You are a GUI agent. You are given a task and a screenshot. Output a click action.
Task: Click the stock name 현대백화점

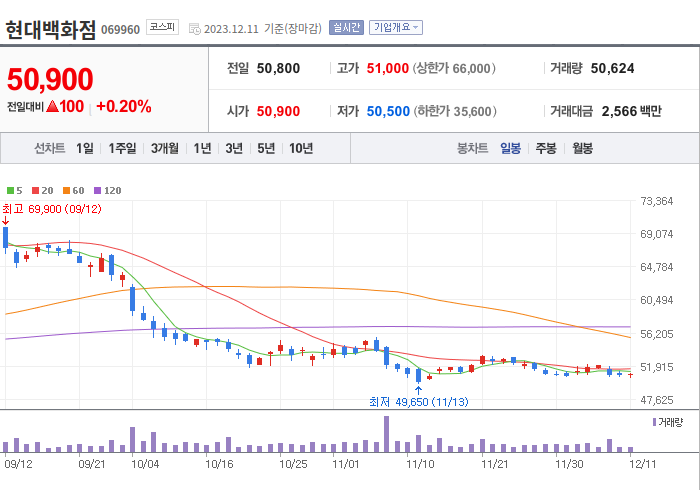click(x=50, y=29)
